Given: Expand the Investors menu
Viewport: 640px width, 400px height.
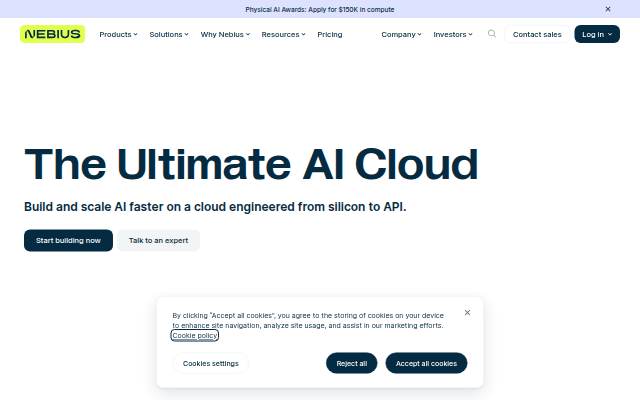Looking at the screenshot, I should point(453,34).
